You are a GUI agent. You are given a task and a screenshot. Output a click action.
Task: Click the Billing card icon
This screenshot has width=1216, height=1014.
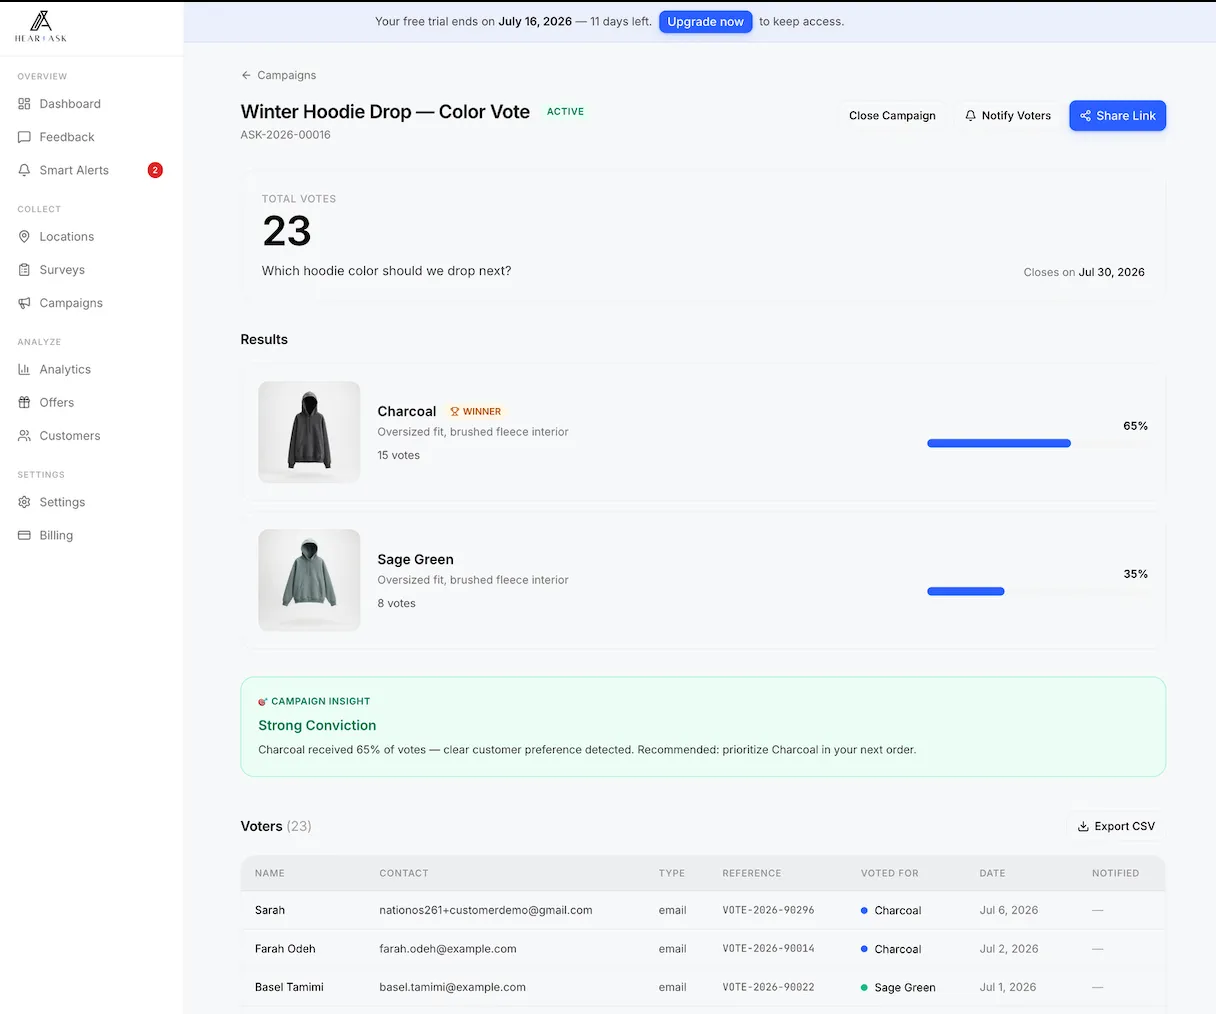24,535
